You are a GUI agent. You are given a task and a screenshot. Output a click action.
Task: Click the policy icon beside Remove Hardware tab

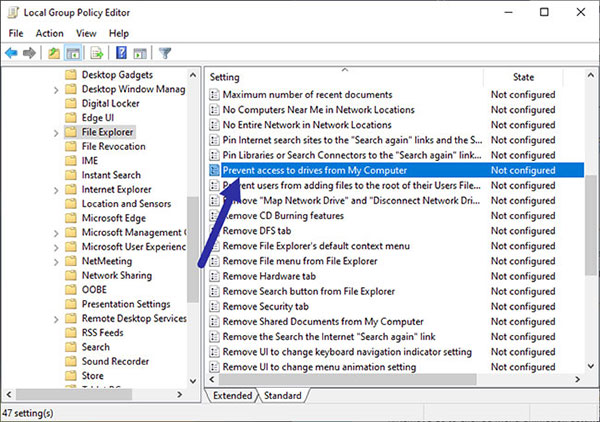click(x=214, y=276)
